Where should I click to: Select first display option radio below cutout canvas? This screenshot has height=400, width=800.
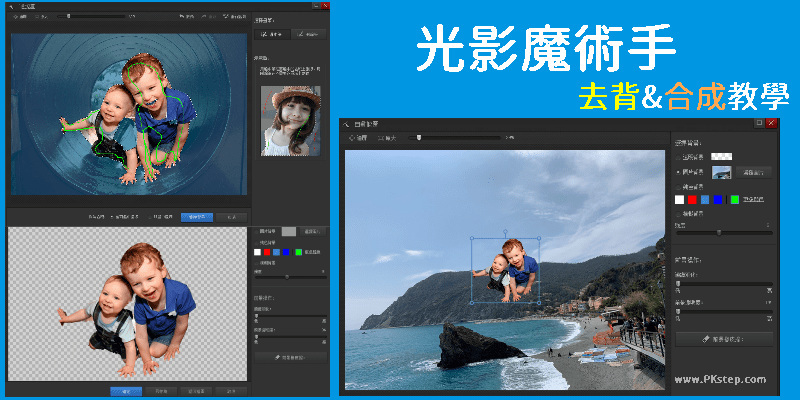pyautogui.click(x=111, y=217)
